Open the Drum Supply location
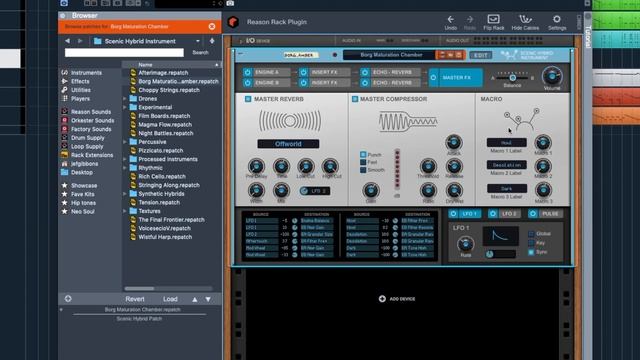The height and width of the screenshot is (360, 640). [87, 138]
